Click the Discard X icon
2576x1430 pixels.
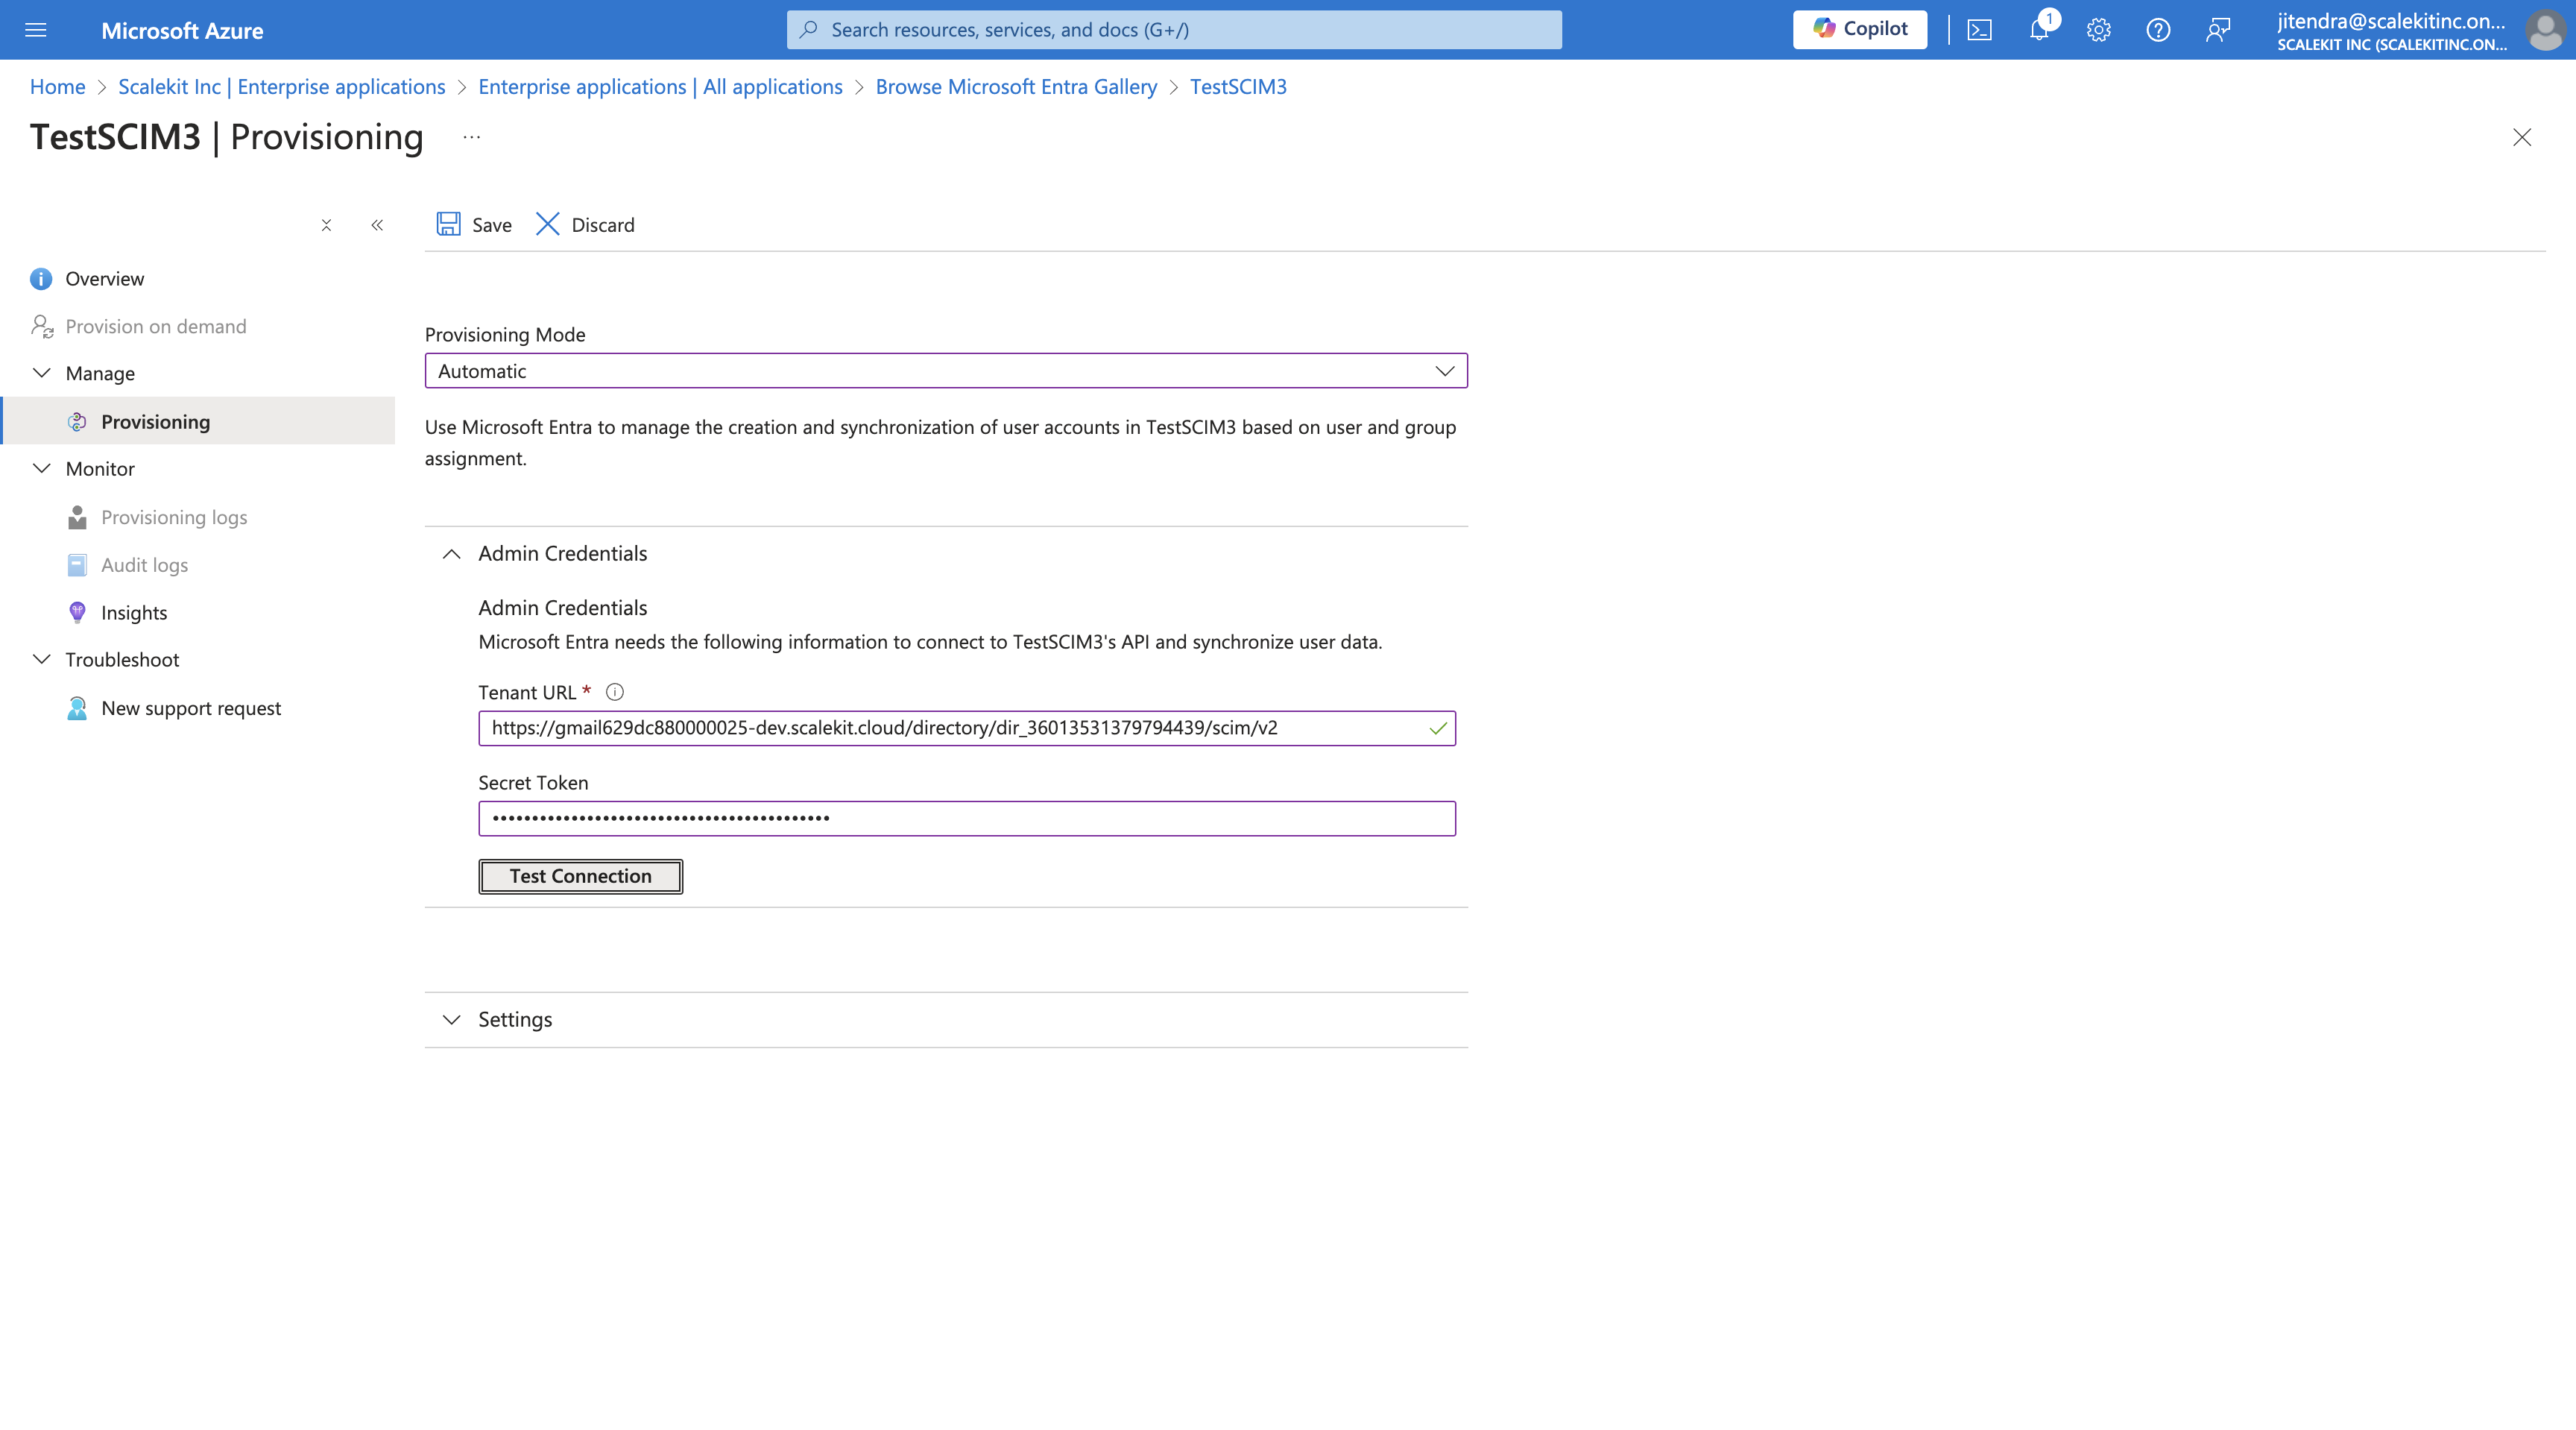(x=547, y=224)
